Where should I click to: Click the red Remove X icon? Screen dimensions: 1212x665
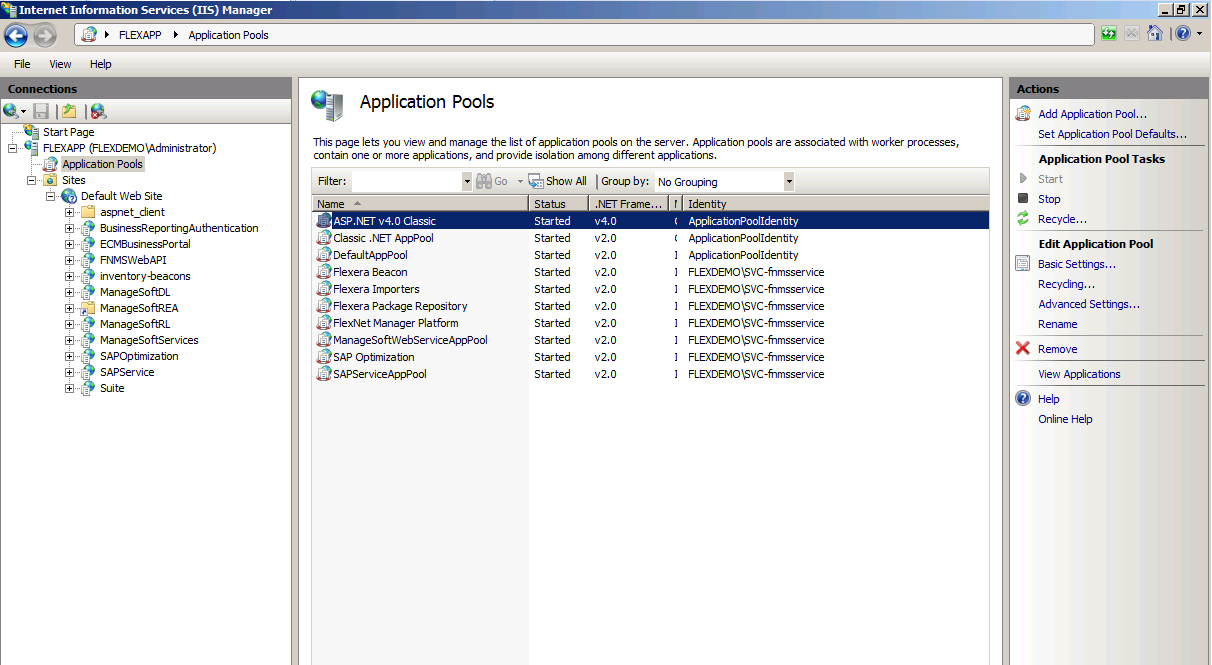click(1023, 349)
